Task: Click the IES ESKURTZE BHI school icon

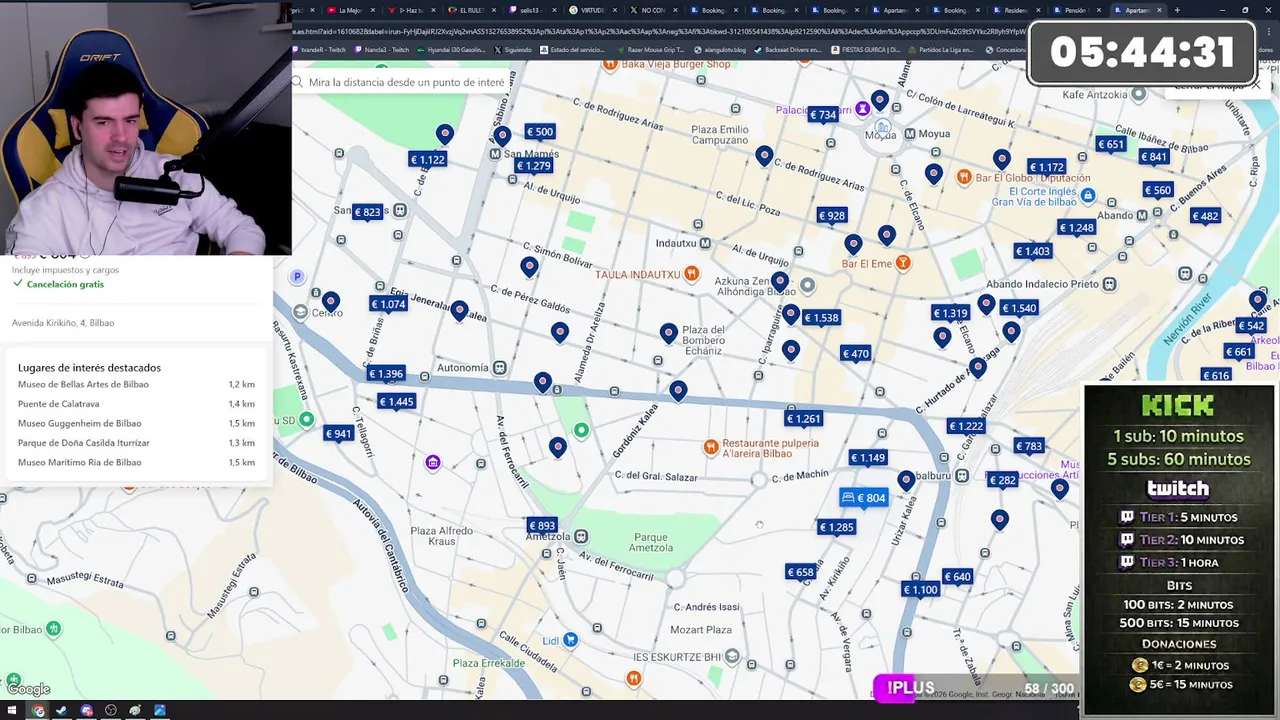Action: (x=732, y=656)
